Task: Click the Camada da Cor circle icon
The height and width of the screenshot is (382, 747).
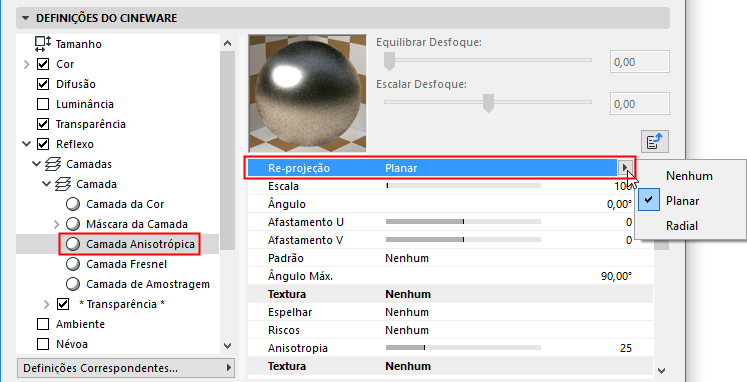Action: (x=73, y=204)
